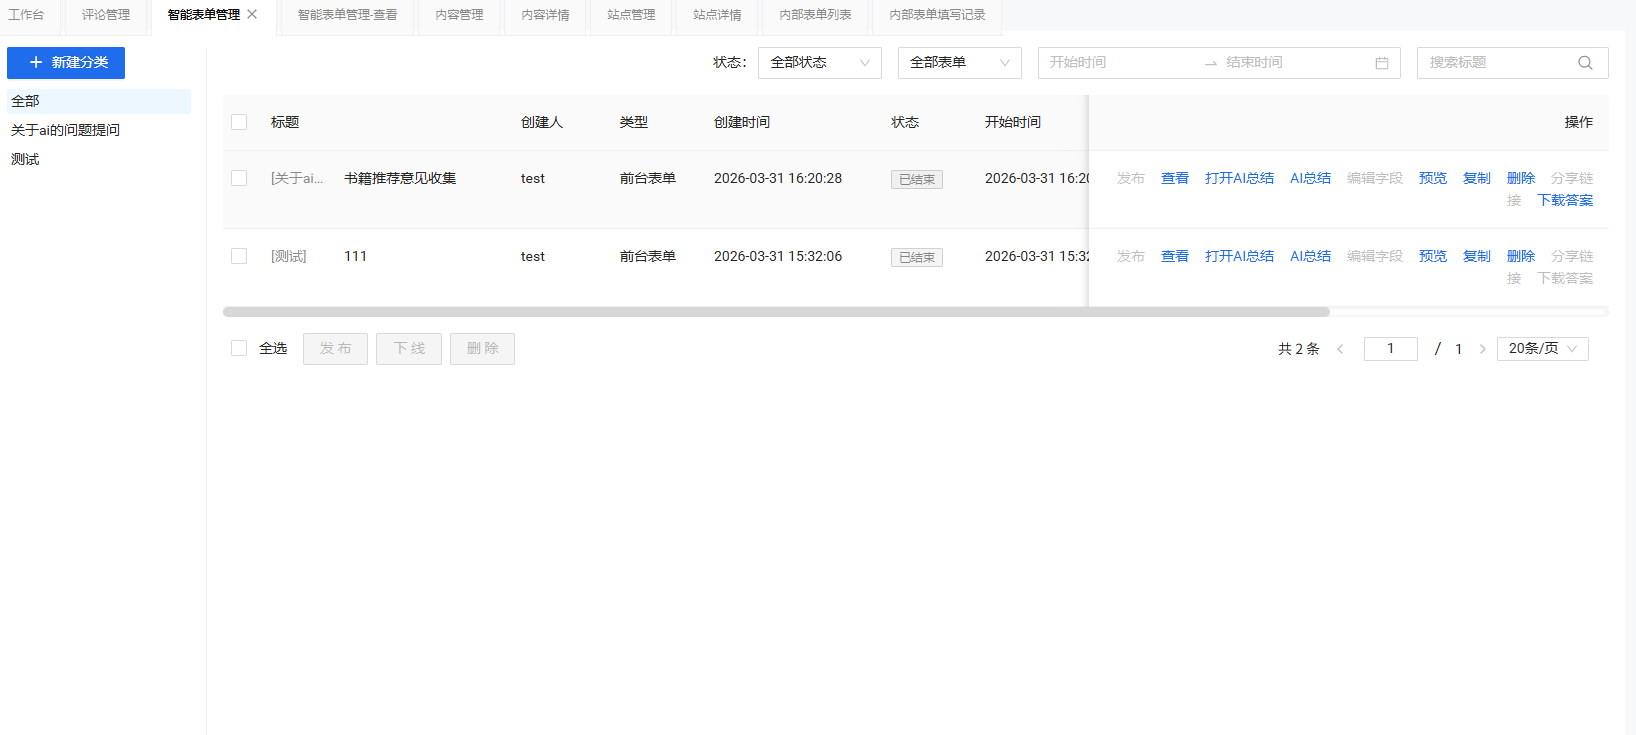Click the 搜索标题 search input field
Viewport: 1636px width, 735px height.
coord(1495,62)
